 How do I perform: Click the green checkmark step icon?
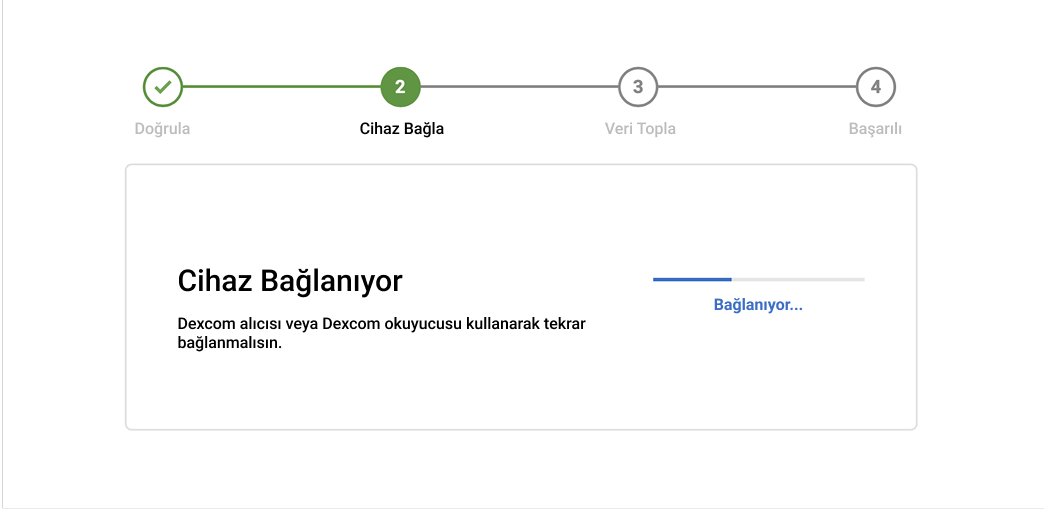[x=163, y=87]
